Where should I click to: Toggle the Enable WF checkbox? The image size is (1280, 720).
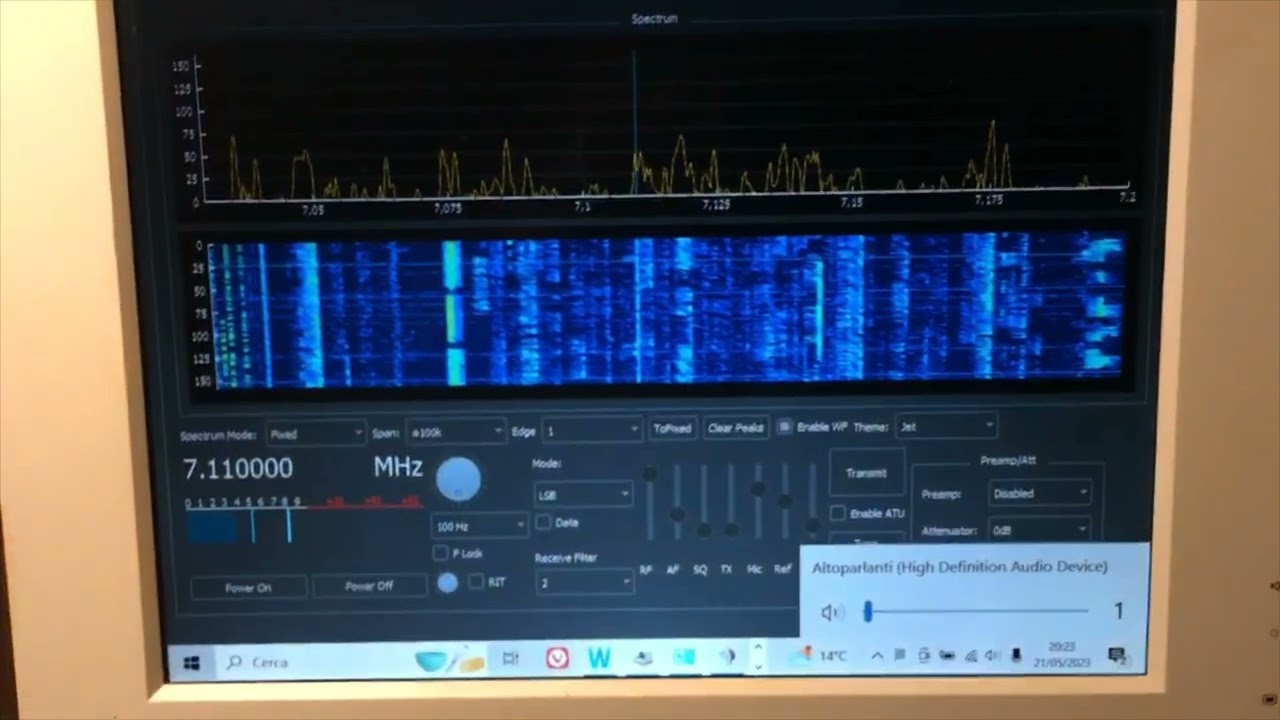(785, 427)
